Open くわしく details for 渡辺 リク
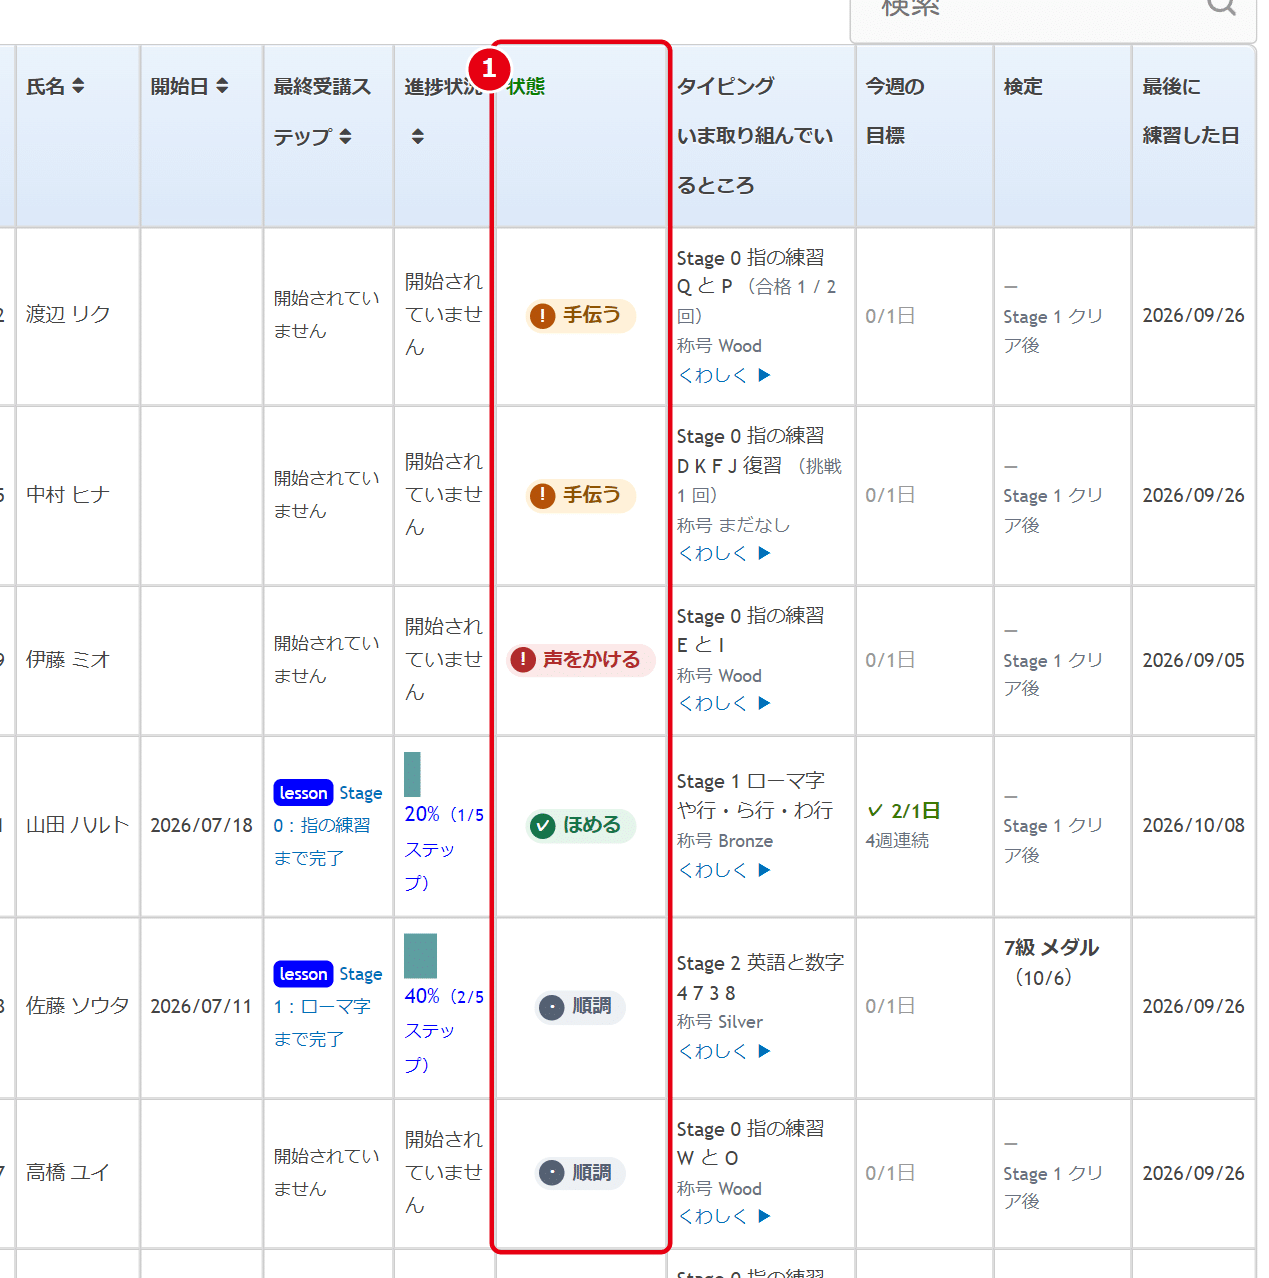The height and width of the screenshot is (1278, 1269). [724, 375]
